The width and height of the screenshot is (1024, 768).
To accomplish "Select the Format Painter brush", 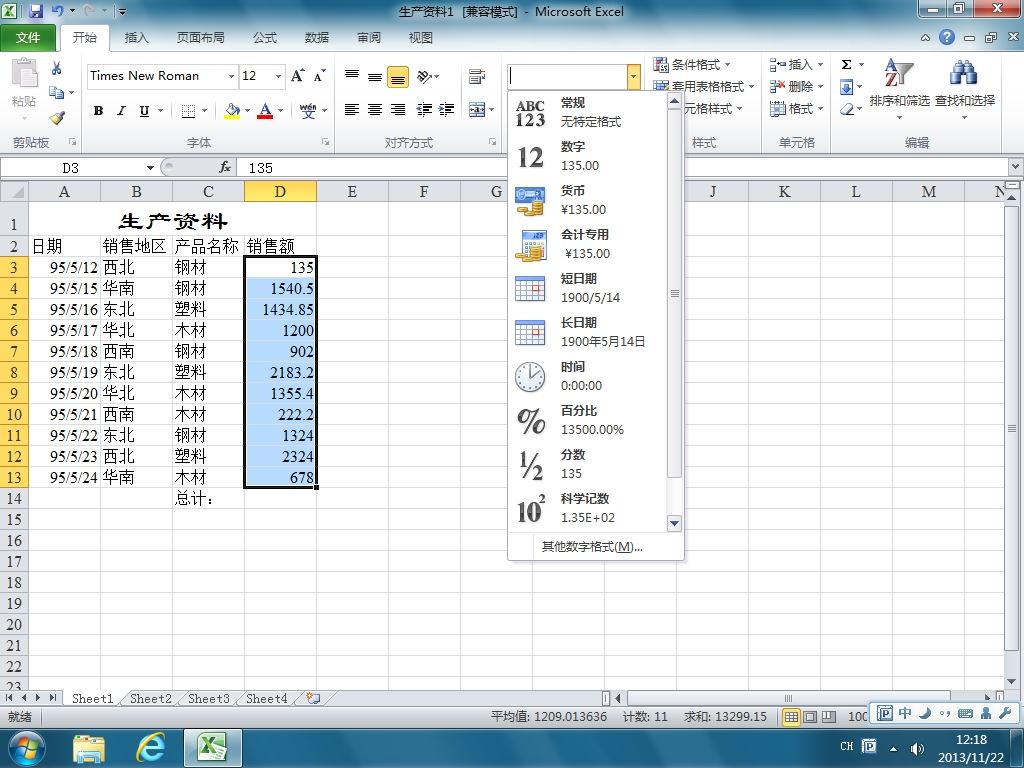I will (57, 118).
